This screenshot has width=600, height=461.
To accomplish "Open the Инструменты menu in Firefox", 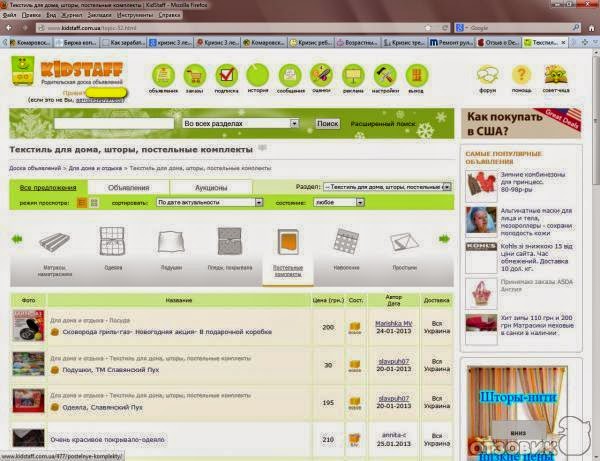I will coord(135,15).
